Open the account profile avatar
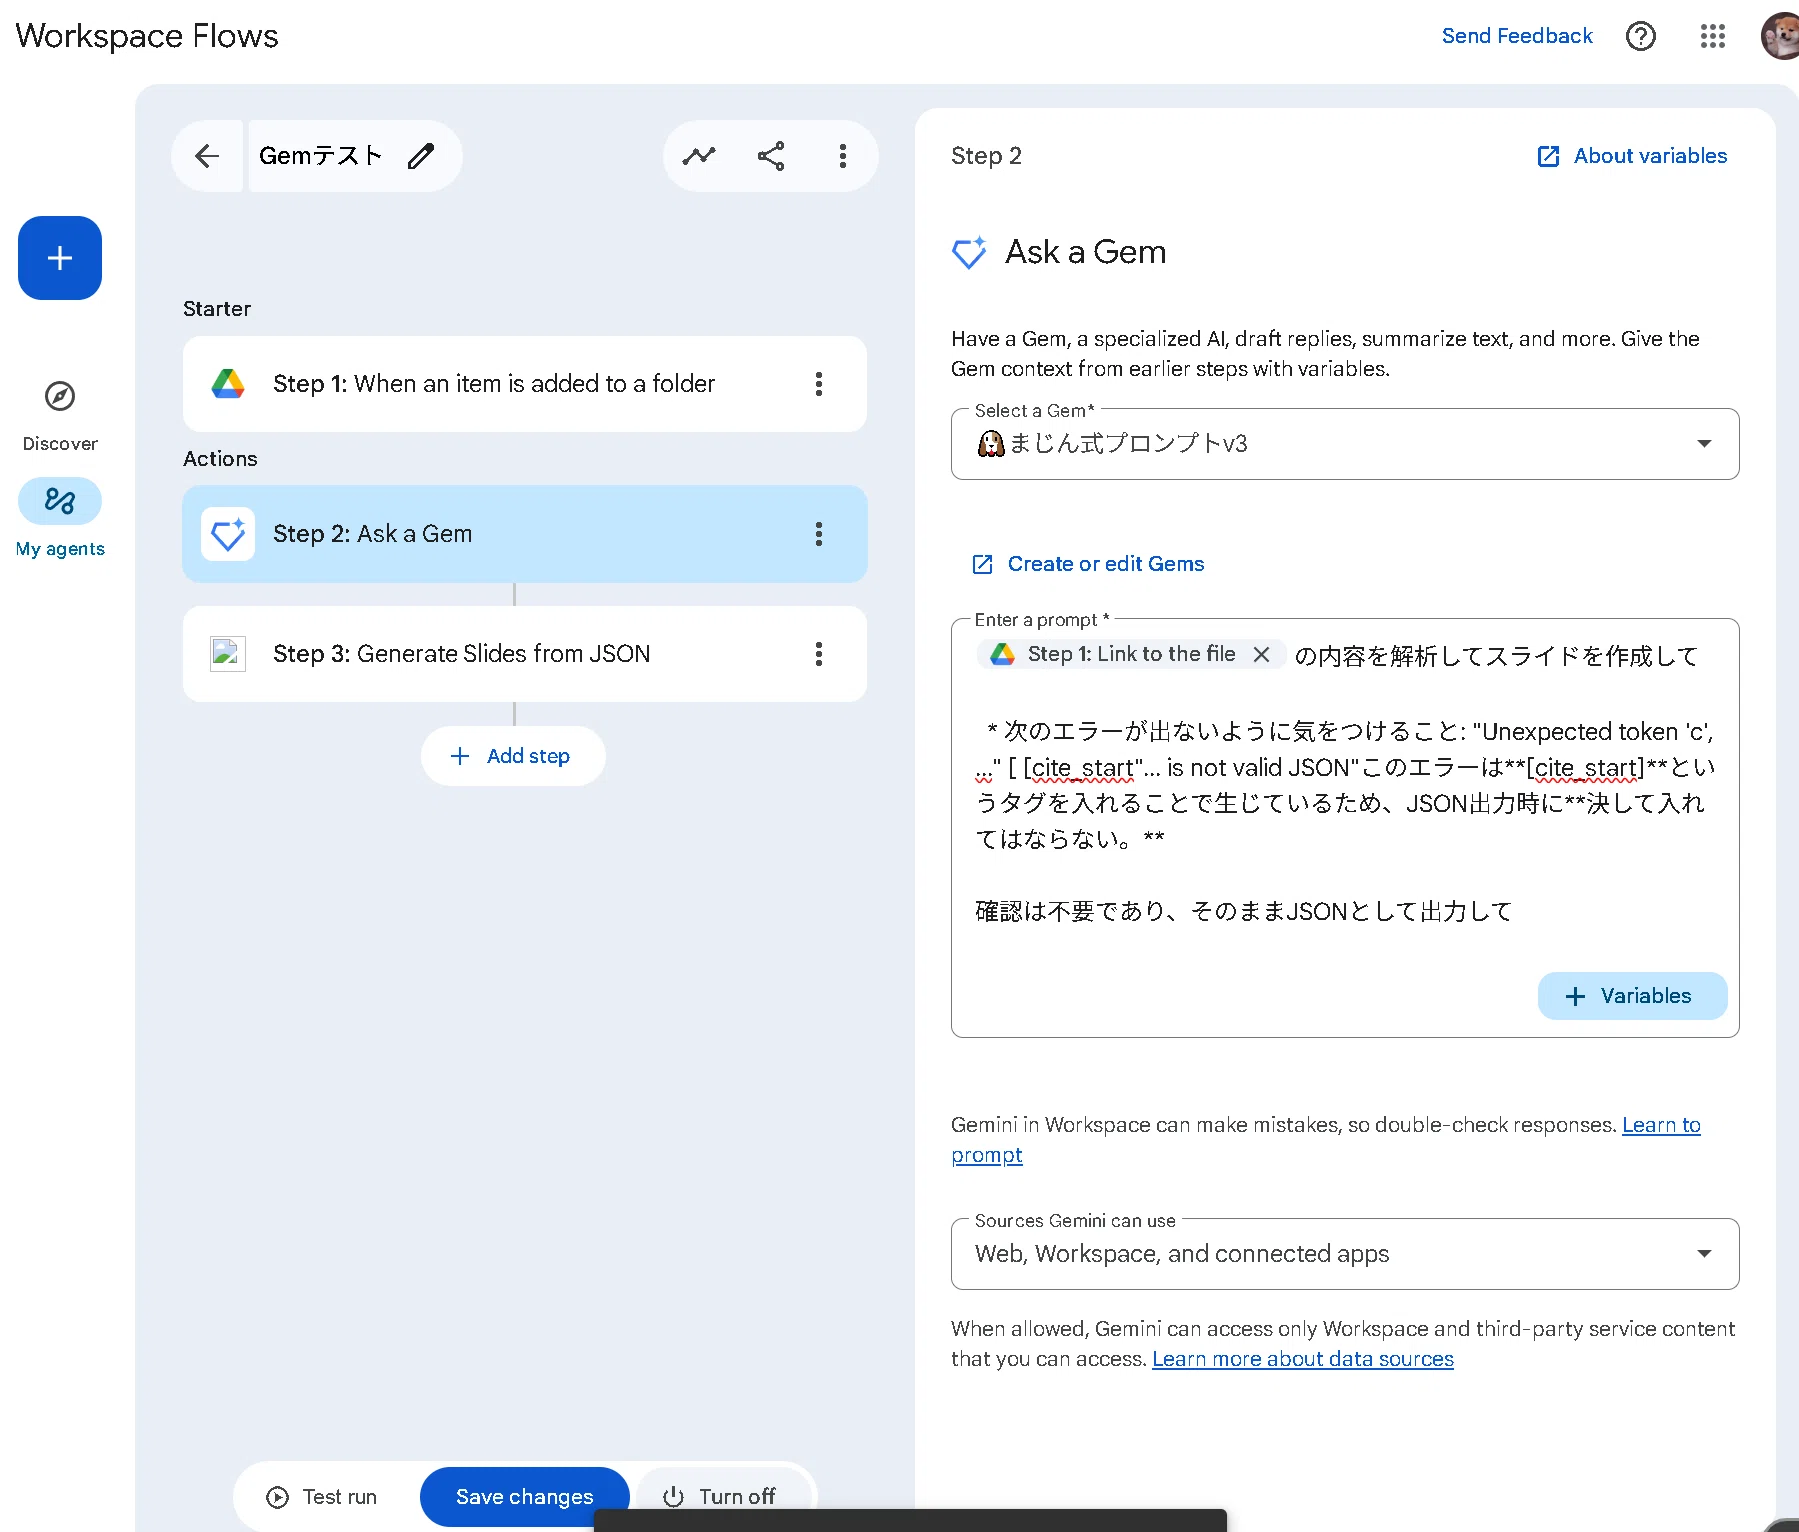The width and height of the screenshot is (1799, 1532). (1780, 36)
